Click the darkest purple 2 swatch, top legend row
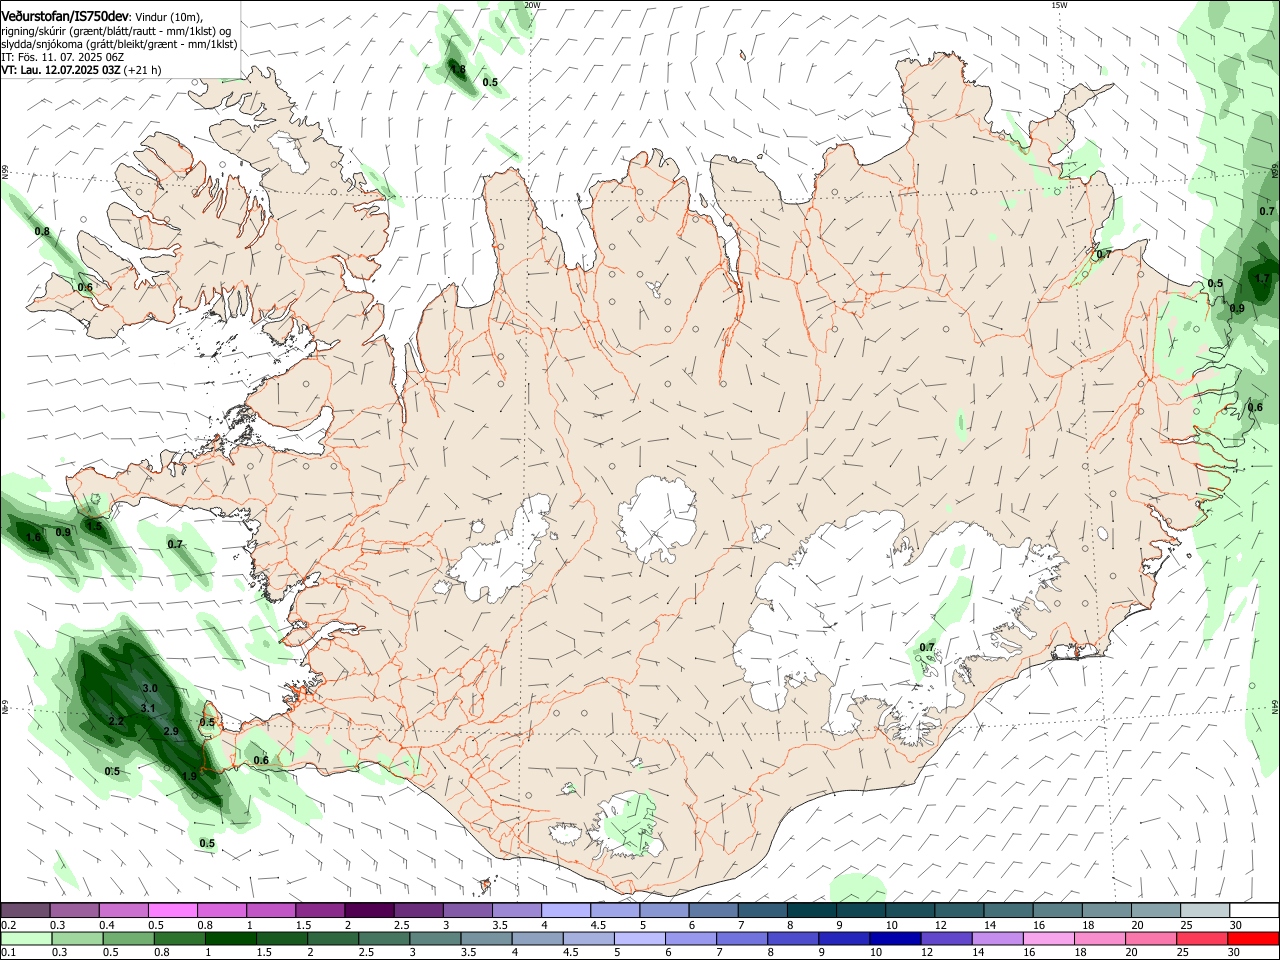This screenshot has height=960, width=1280. tap(369, 911)
